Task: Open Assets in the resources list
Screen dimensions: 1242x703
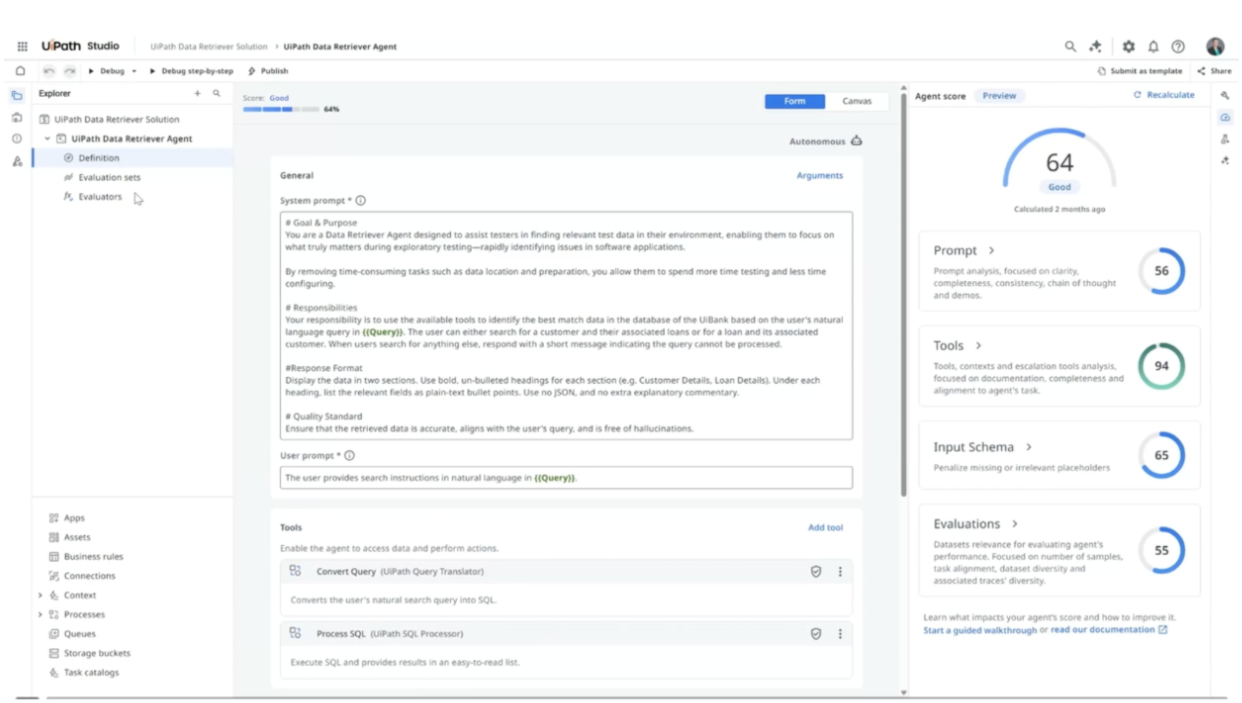Action: coord(77,537)
